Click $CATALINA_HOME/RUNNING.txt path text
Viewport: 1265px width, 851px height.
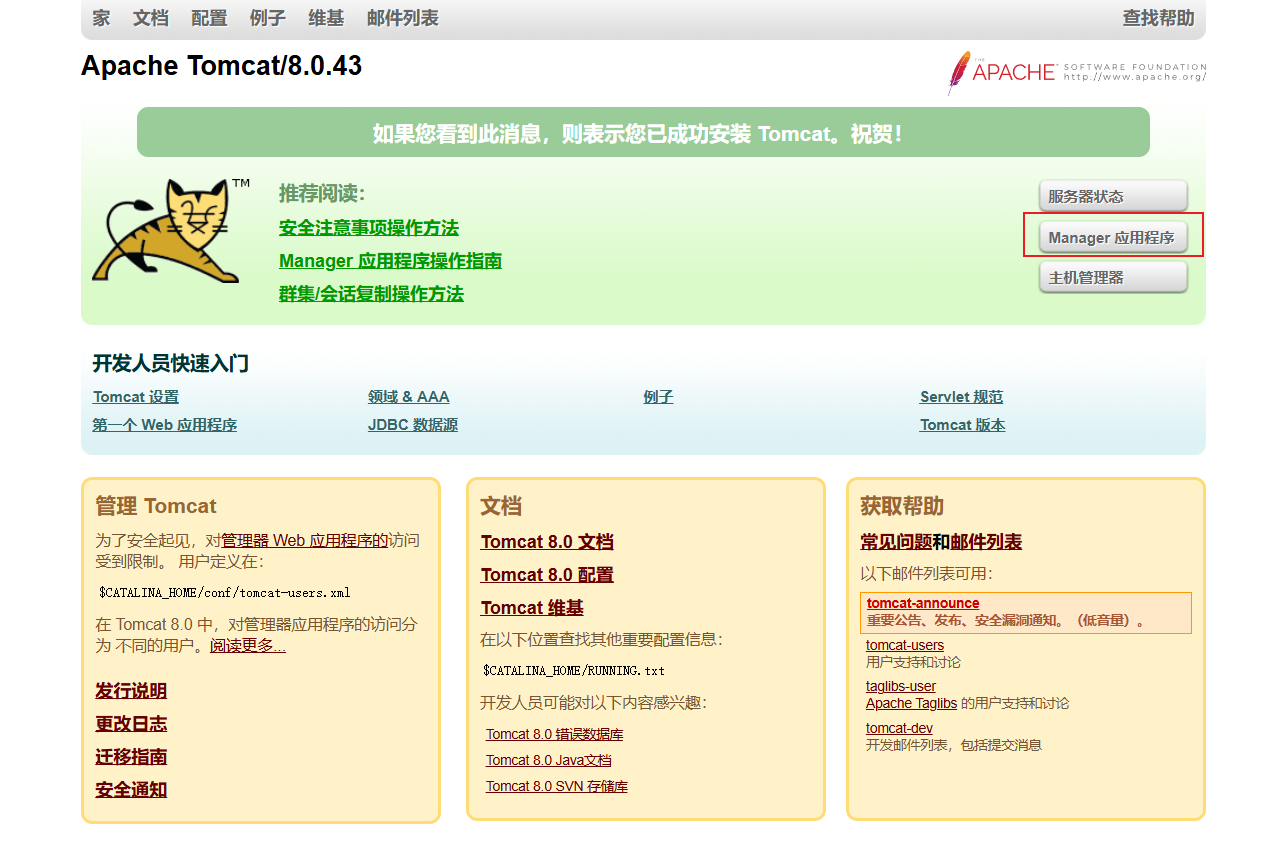pyautogui.click(x=574, y=670)
